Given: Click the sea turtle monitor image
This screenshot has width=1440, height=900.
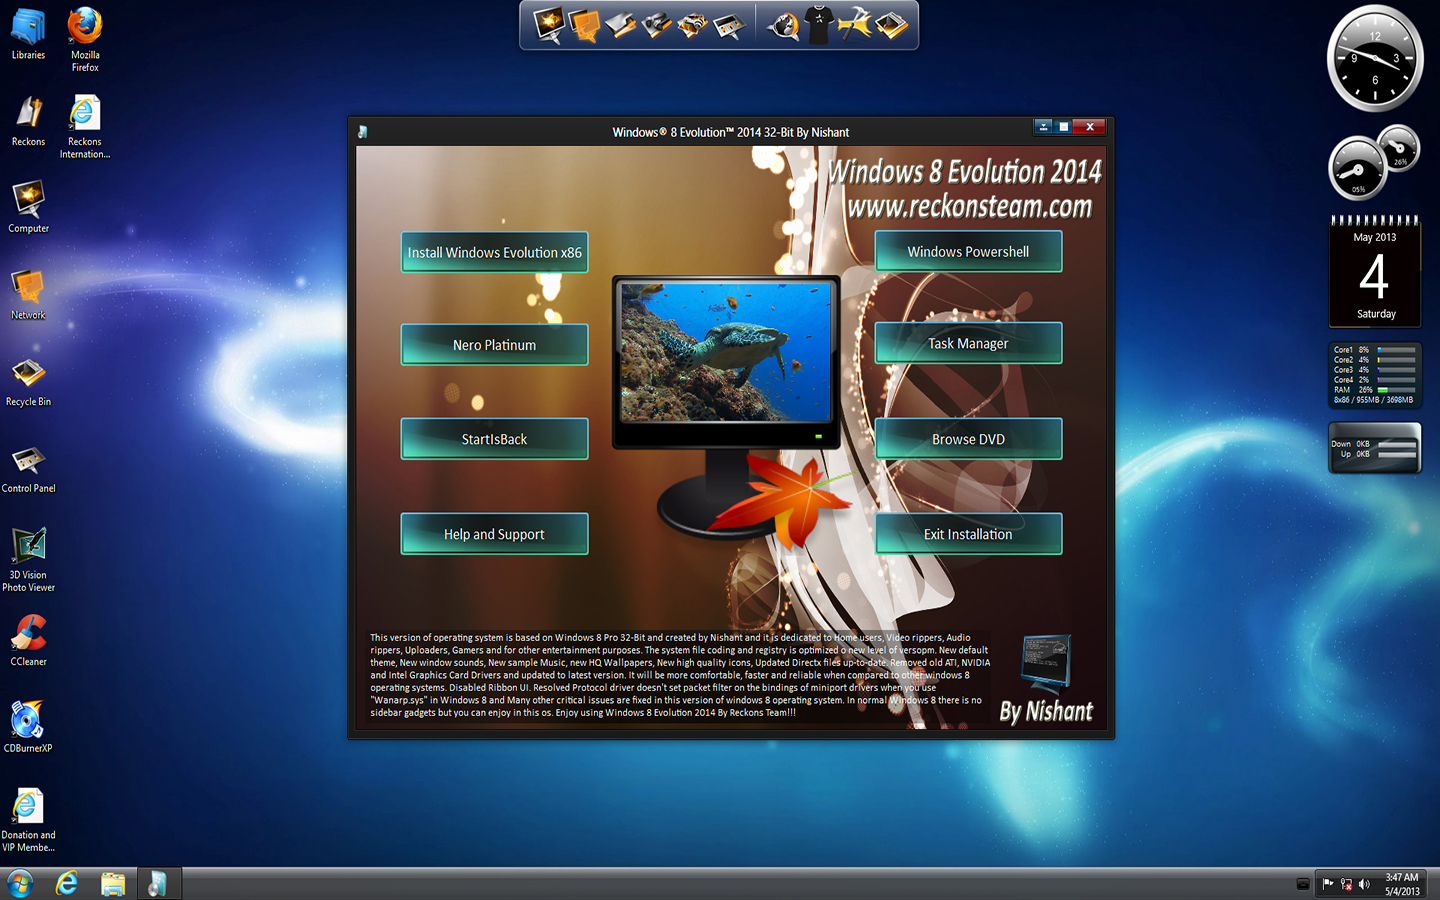Looking at the screenshot, I should 726,352.
